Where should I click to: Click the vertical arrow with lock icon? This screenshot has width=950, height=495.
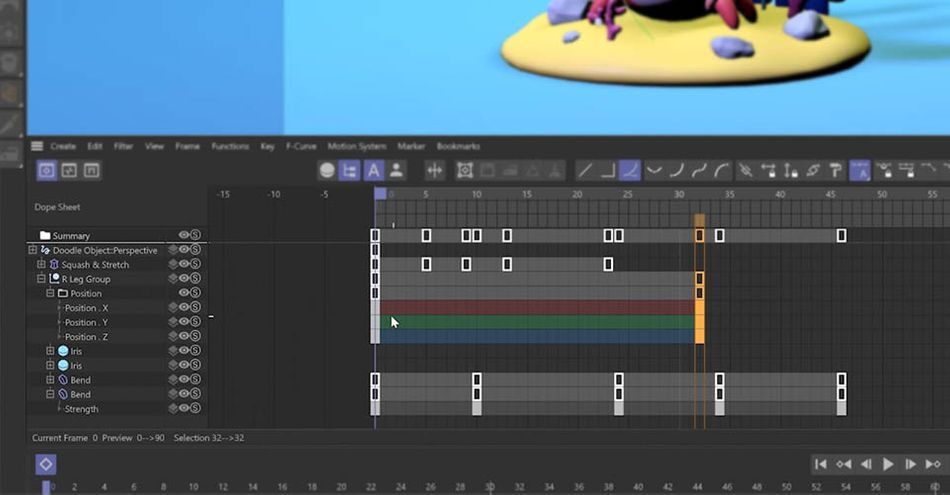[x=791, y=171]
